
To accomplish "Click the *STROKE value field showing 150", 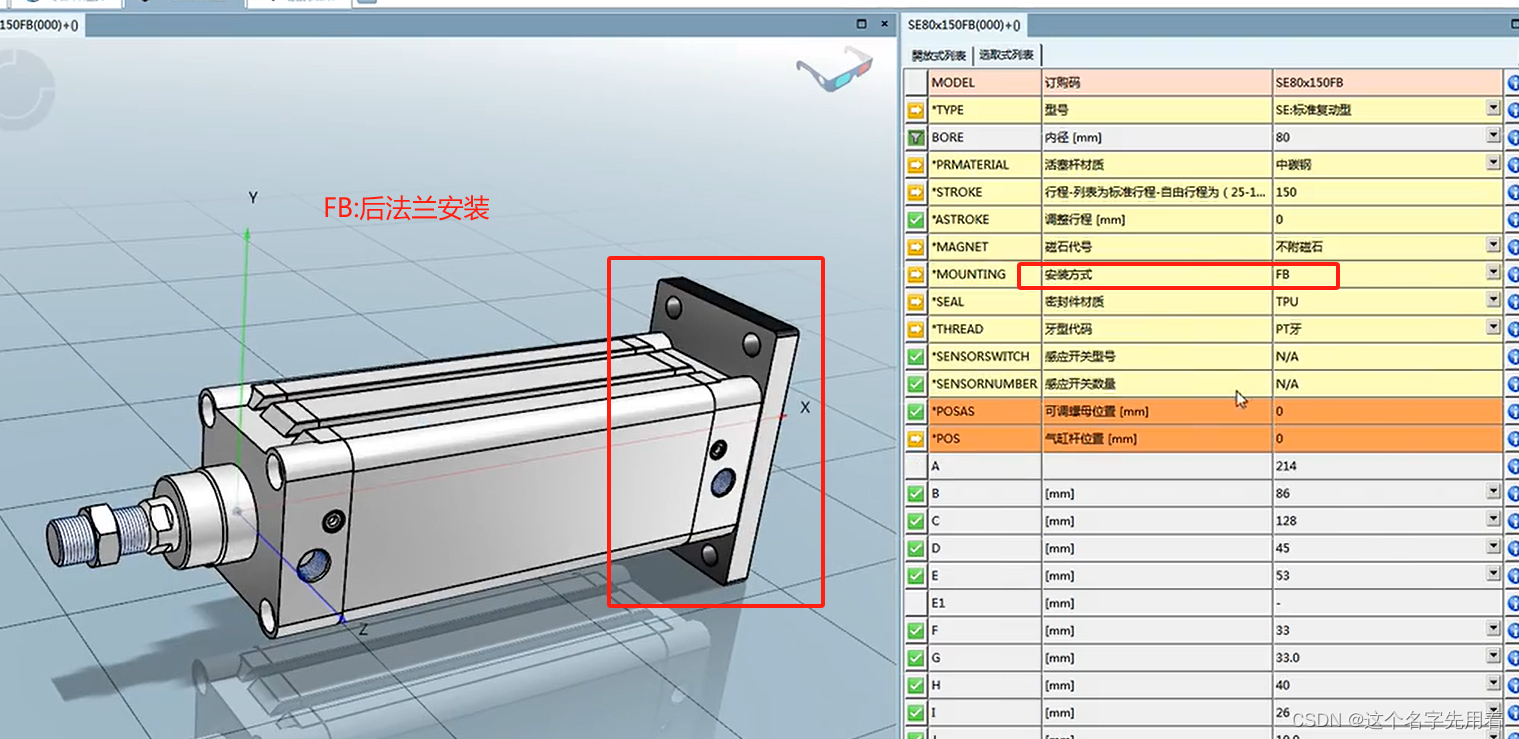I will pyautogui.click(x=1388, y=192).
